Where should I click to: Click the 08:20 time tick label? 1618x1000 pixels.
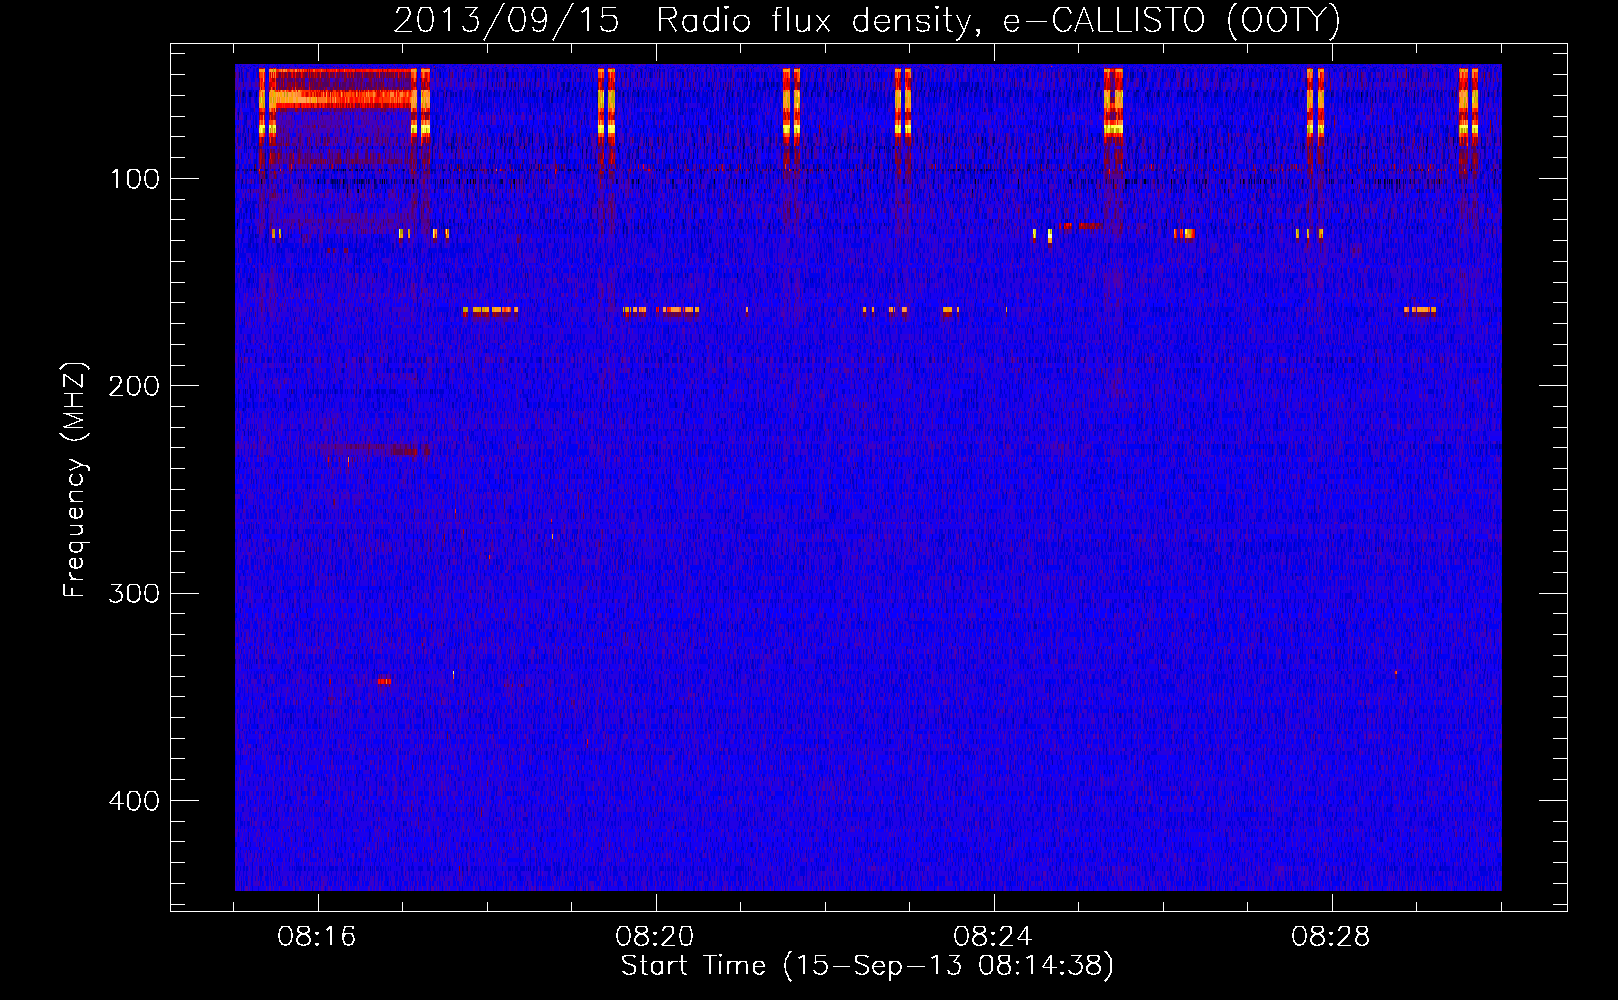[655, 937]
